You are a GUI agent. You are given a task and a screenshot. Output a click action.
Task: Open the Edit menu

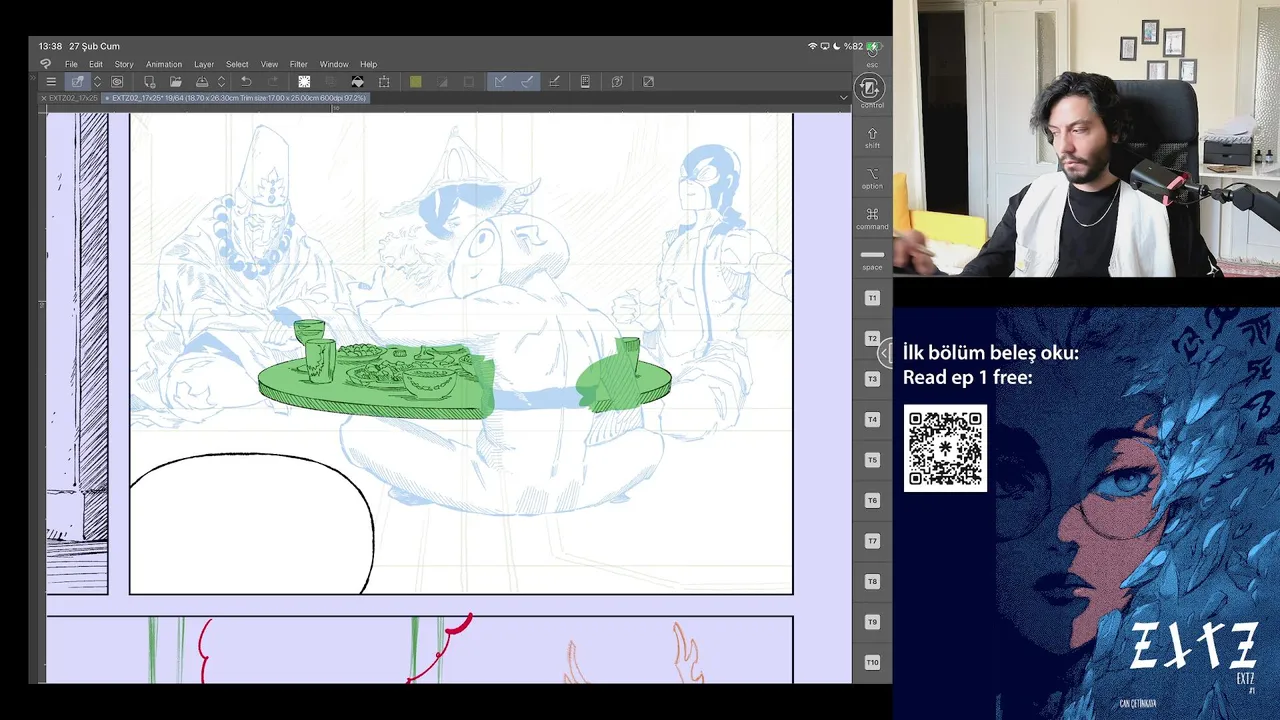coord(96,64)
